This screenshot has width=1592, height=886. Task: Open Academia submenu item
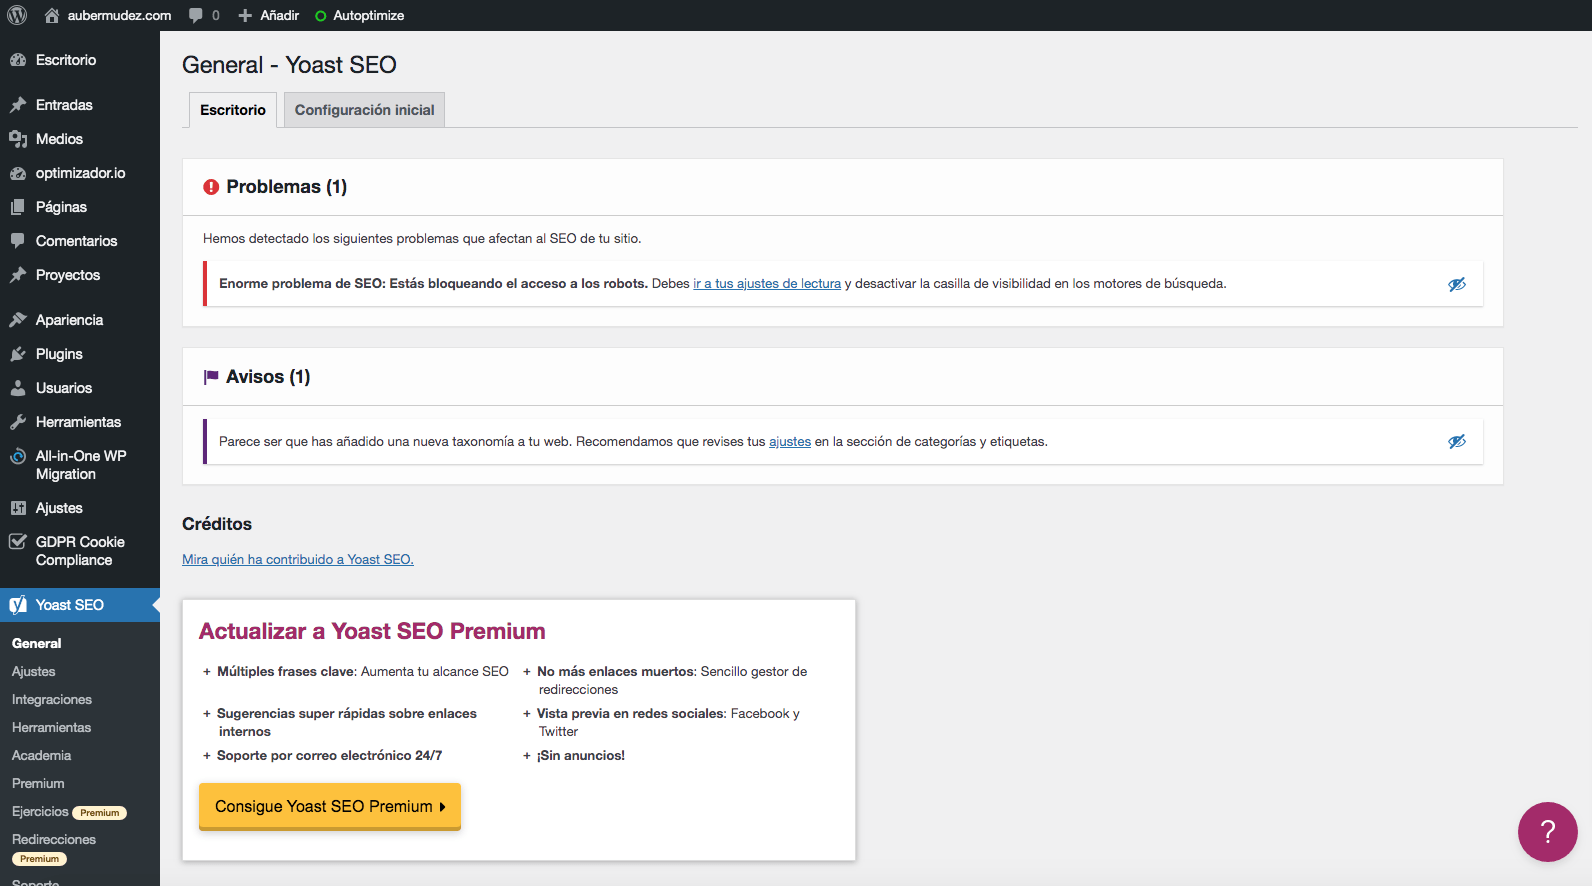42,756
